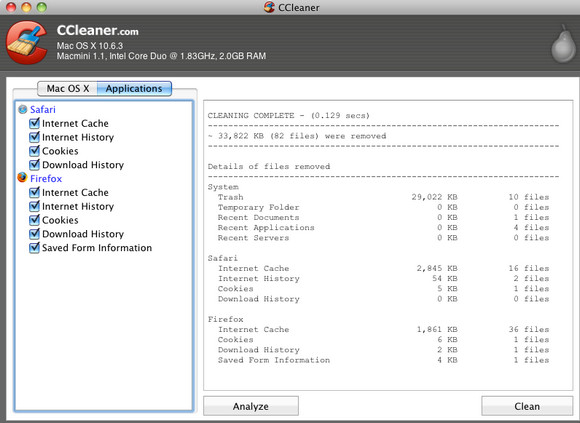Click the Trash row in results

tap(383, 197)
